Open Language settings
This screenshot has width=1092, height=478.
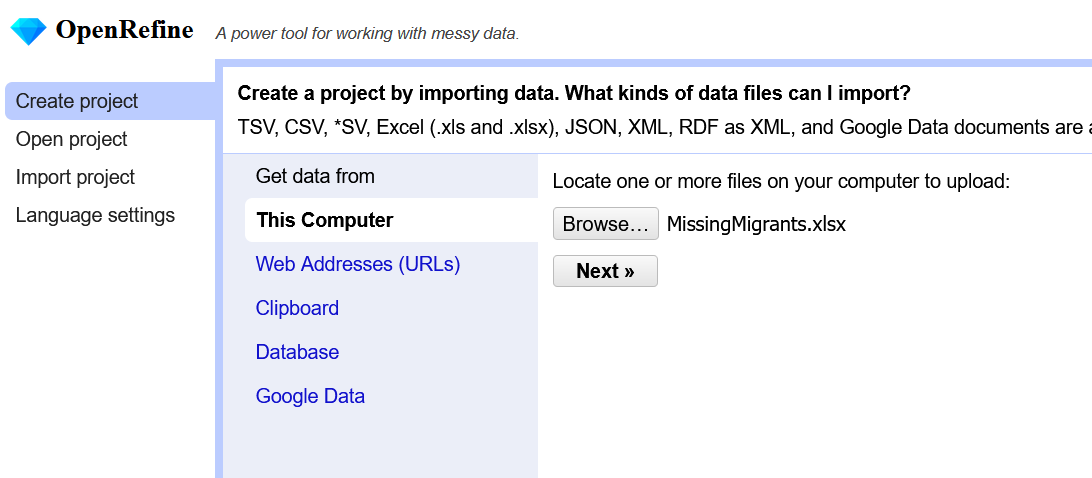95,215
